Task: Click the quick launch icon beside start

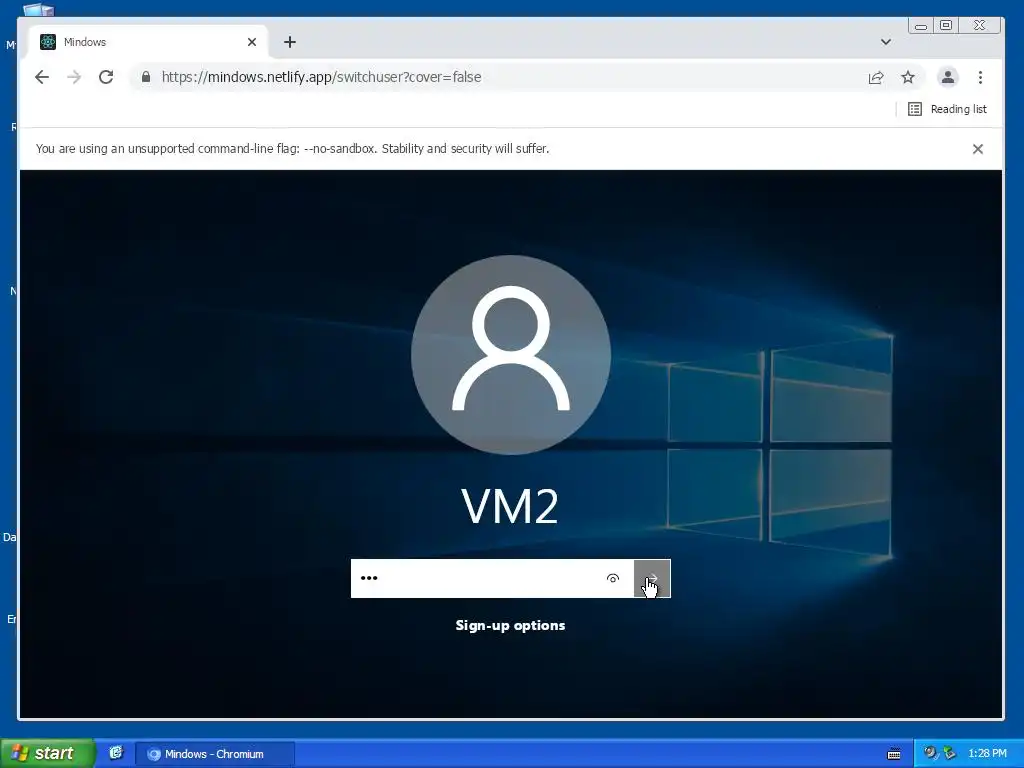Action: point(116,753)
